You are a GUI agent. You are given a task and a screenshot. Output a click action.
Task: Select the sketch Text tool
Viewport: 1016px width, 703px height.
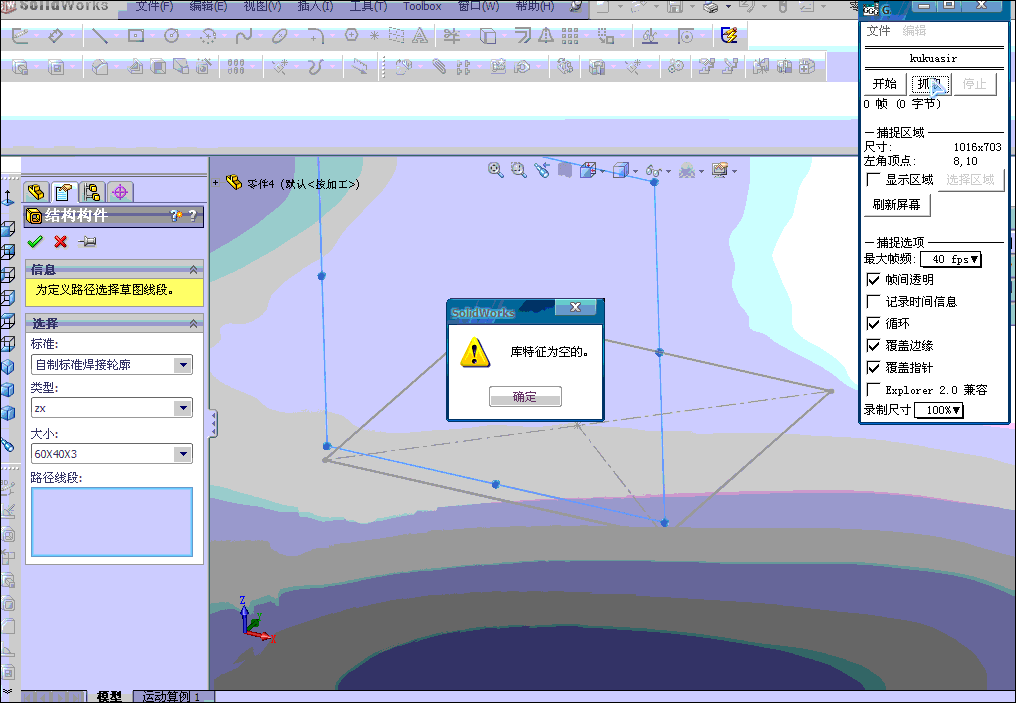pyautogui.click(x=421, y=36)
